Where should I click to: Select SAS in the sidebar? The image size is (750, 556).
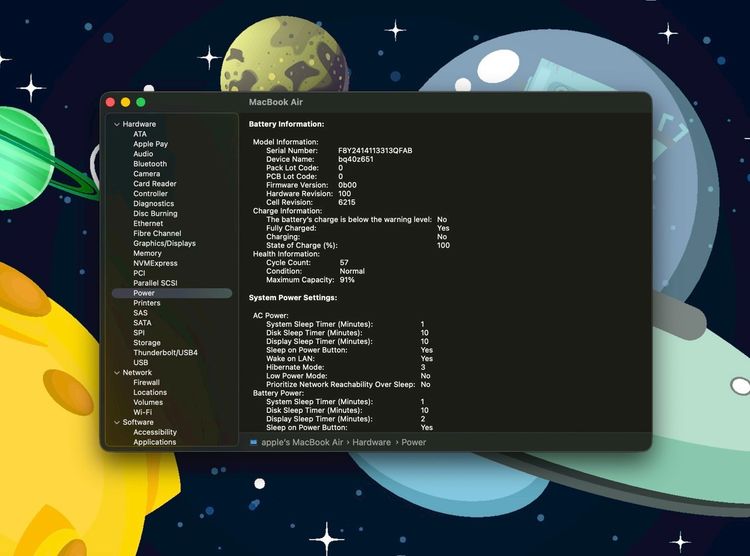(140, 313)
